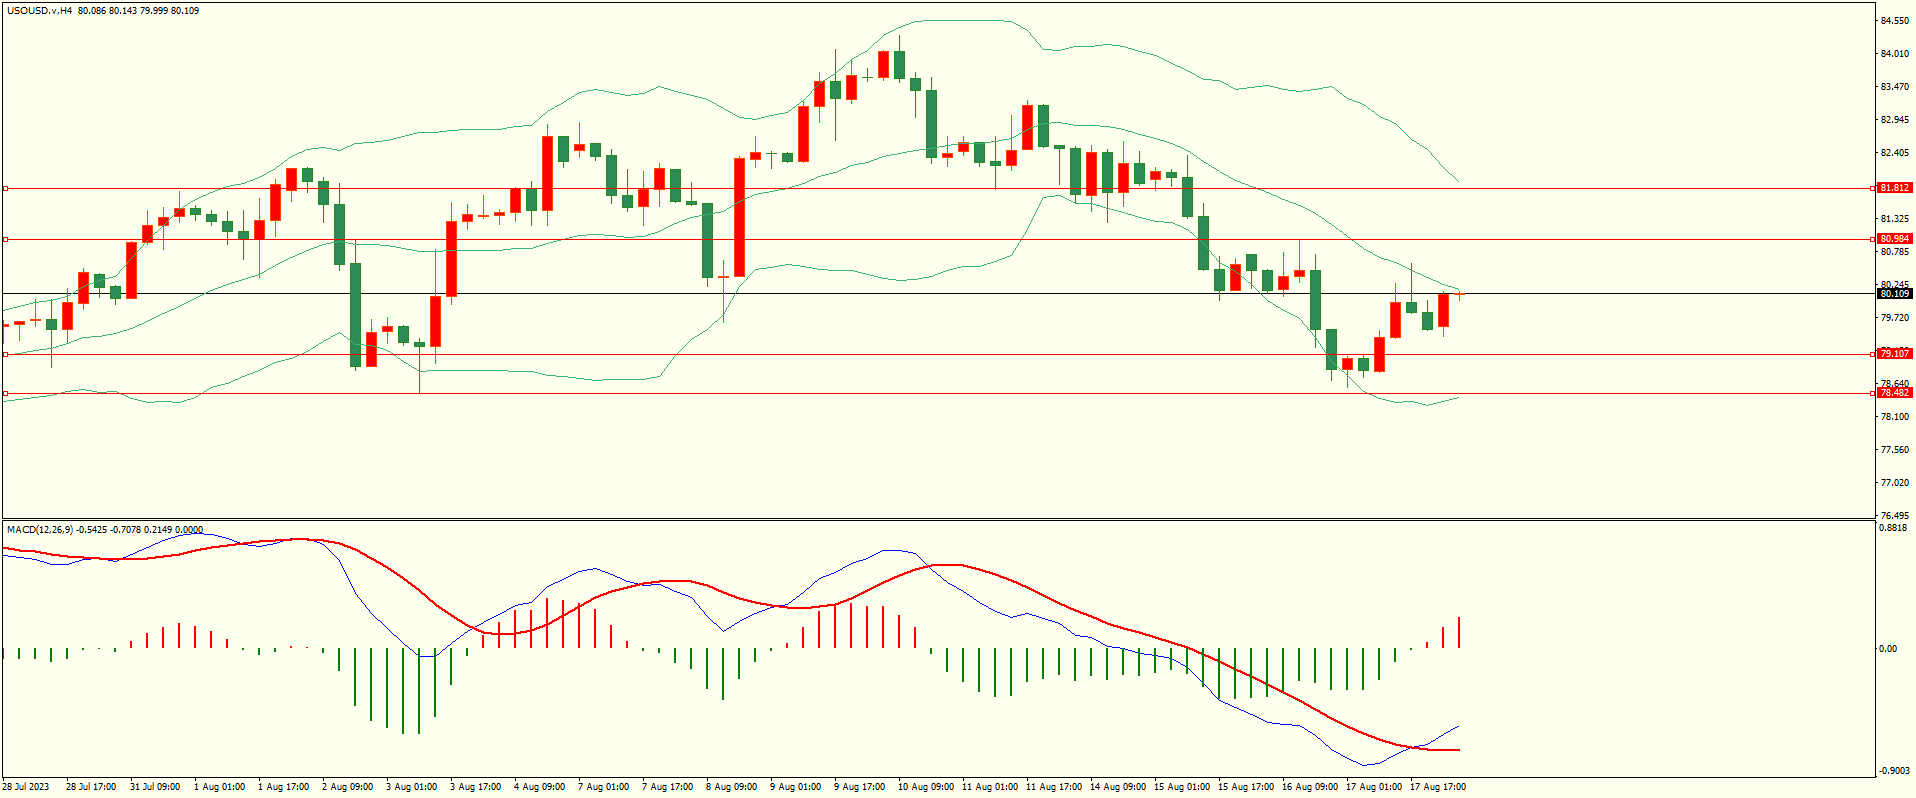The height and width of the screenshot is (798, 1916).
Task: Select left handle of the 79.107 horizontal line
Action: click(x=5, y=354)
